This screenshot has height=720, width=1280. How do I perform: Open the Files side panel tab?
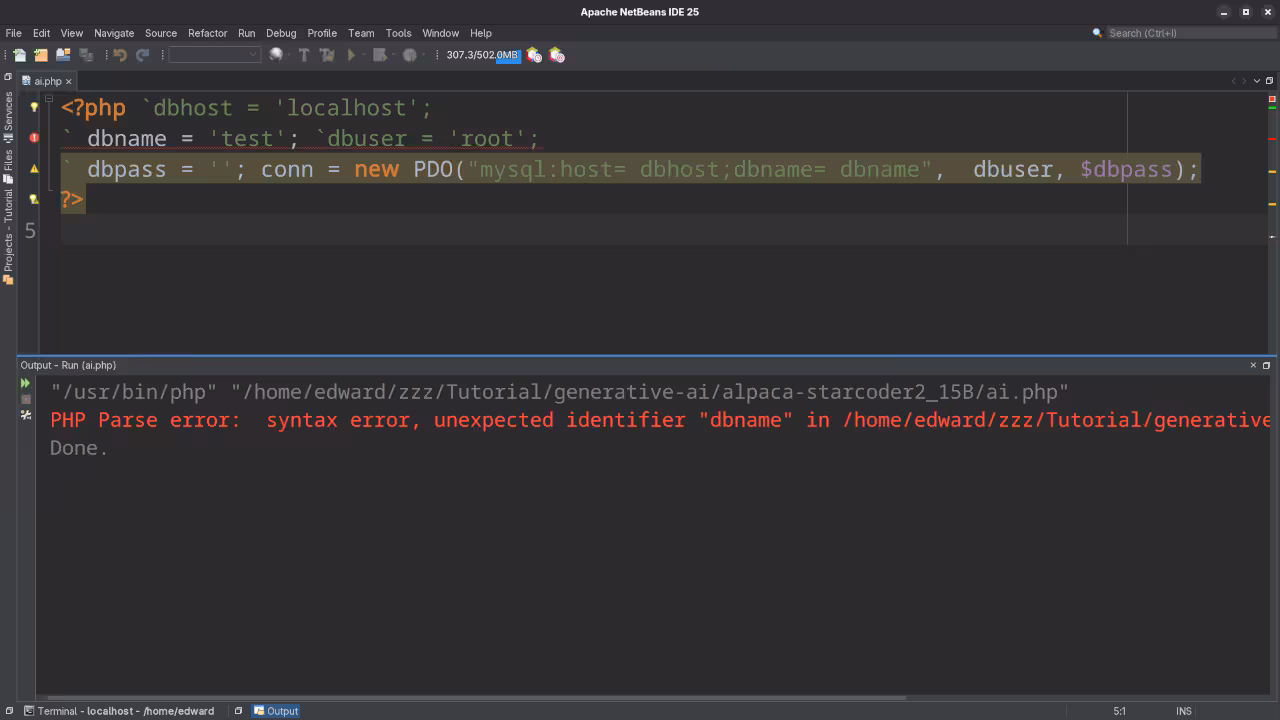(x=8, y=166)
